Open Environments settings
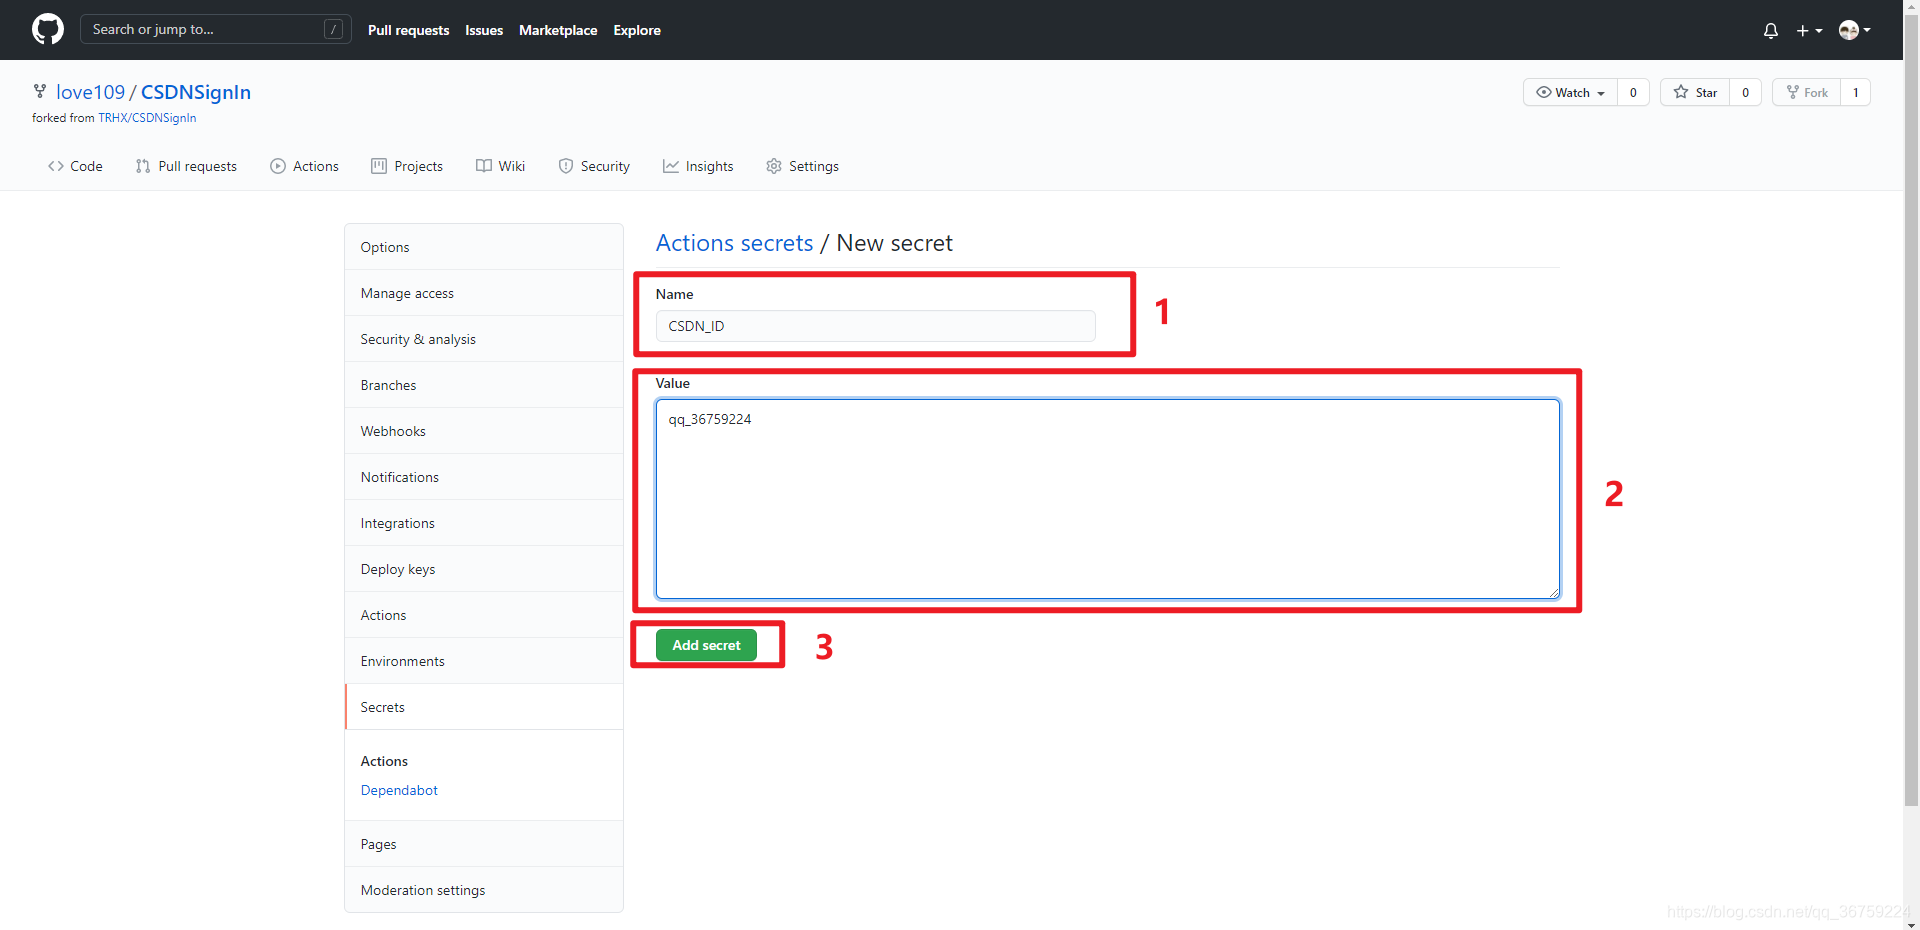This screenshot has height=930, width=1920. tap(484, 661)
